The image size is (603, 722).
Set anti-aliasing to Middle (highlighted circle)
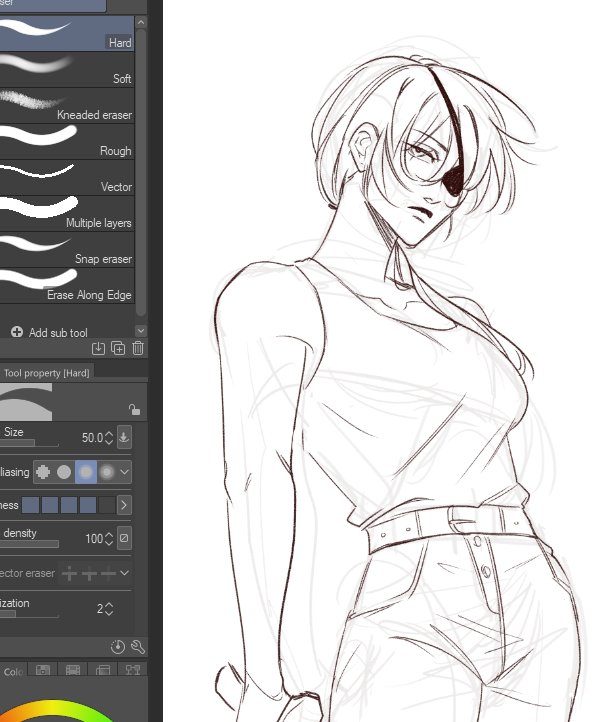[x=86, y=472]
